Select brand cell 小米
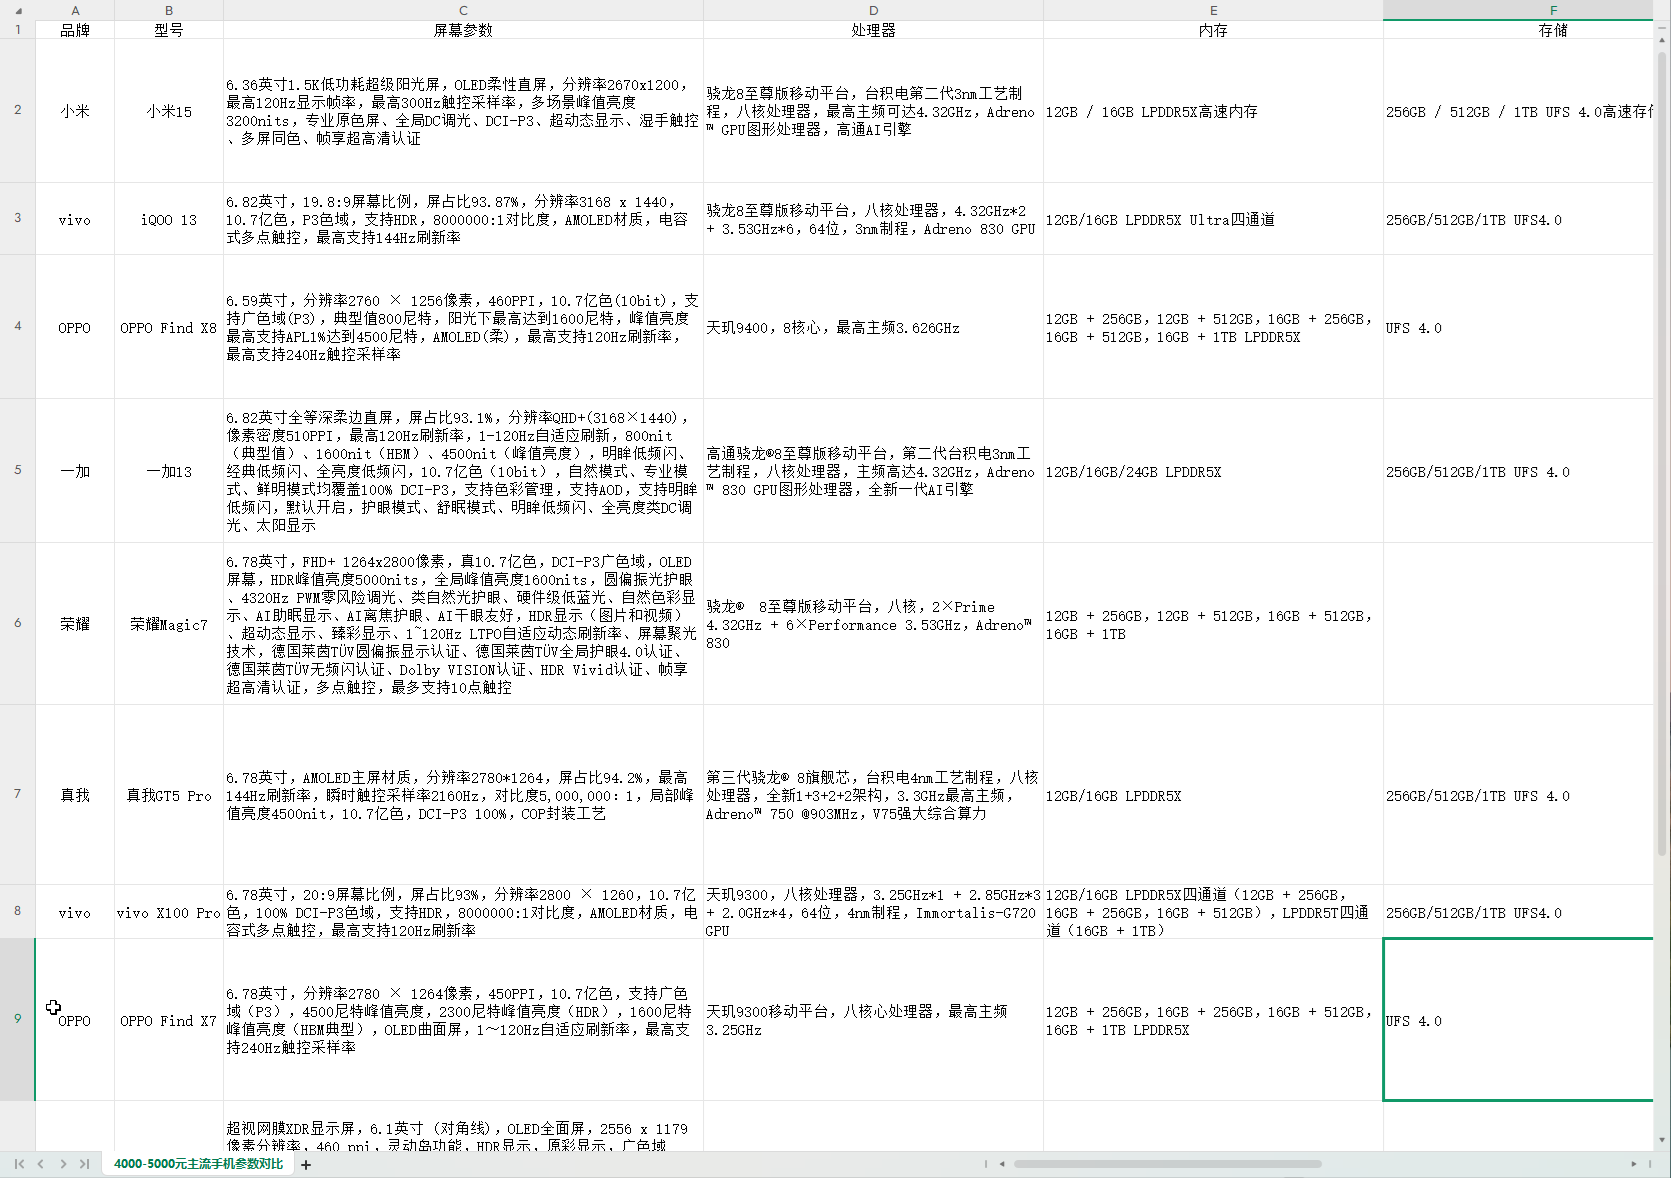The height and width of the screenshot is (1178, 1671). (75, 111)
